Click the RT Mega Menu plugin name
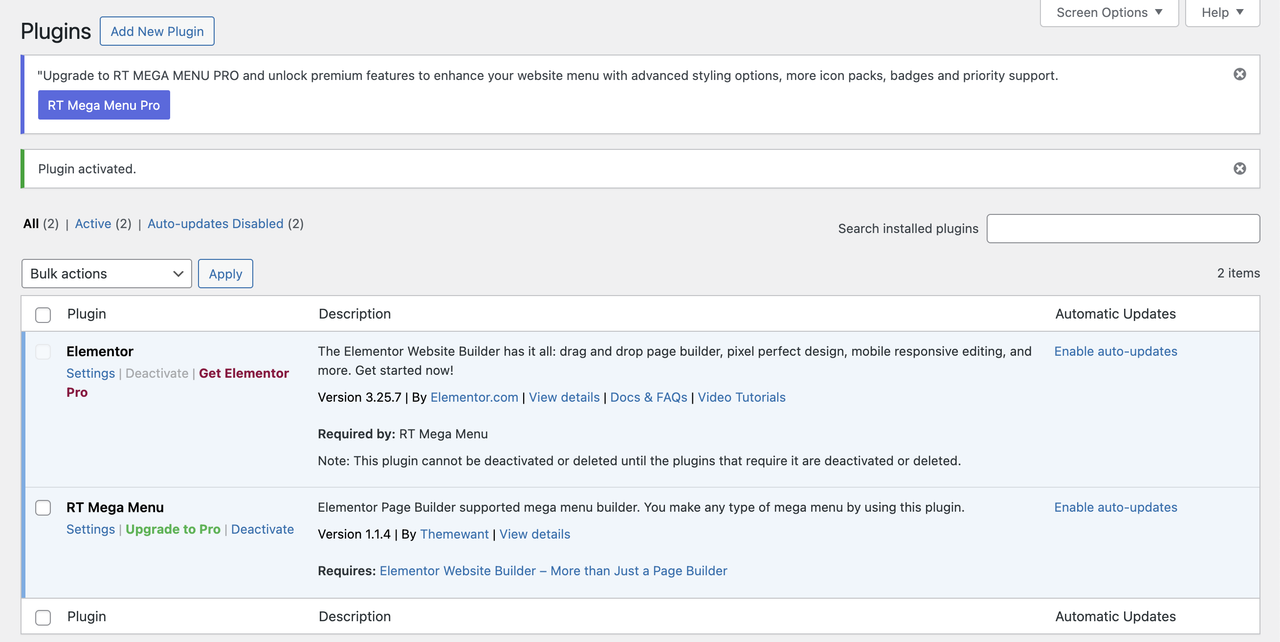The height and width of the screenshot is (642, 1280). (115, 507)
